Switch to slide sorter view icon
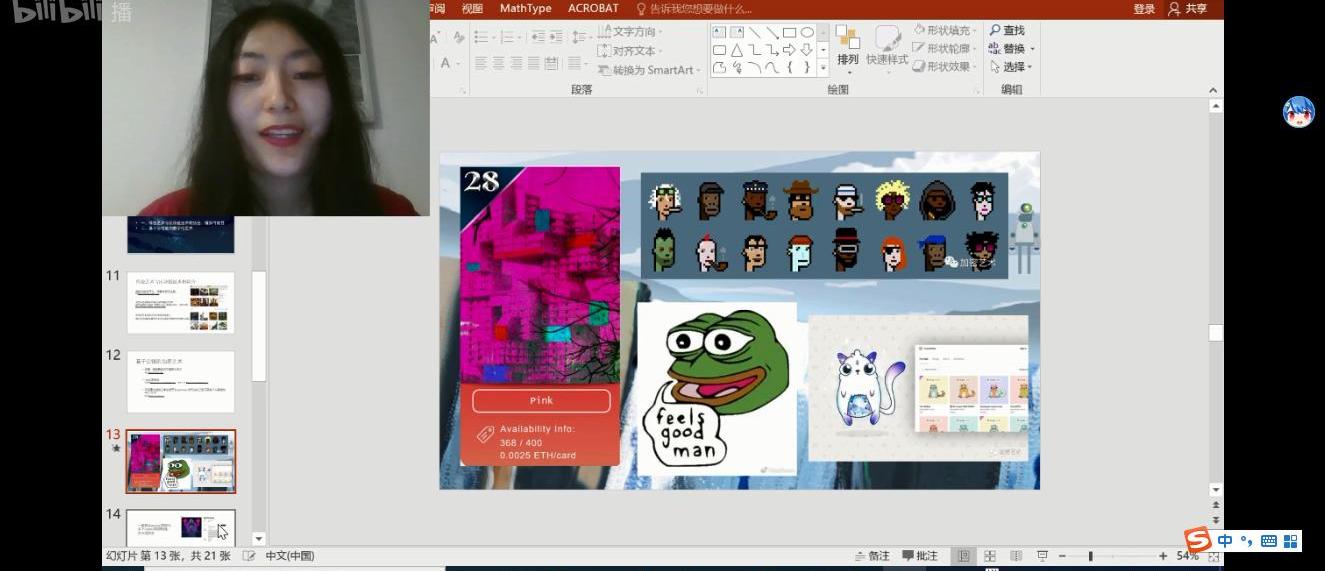The height and width of the screenshot is (571, 1325). 990,556
